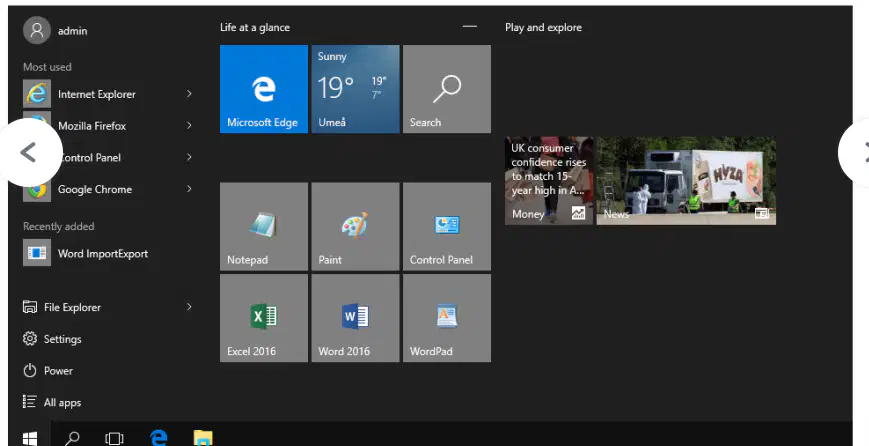
Task: Launch the Paint tile
Action: tap(355, 227)
